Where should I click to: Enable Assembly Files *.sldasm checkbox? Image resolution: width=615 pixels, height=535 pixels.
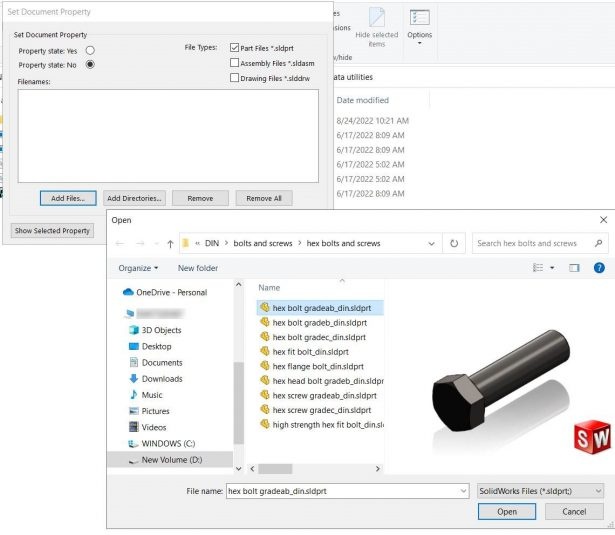[x=234, y=62]
